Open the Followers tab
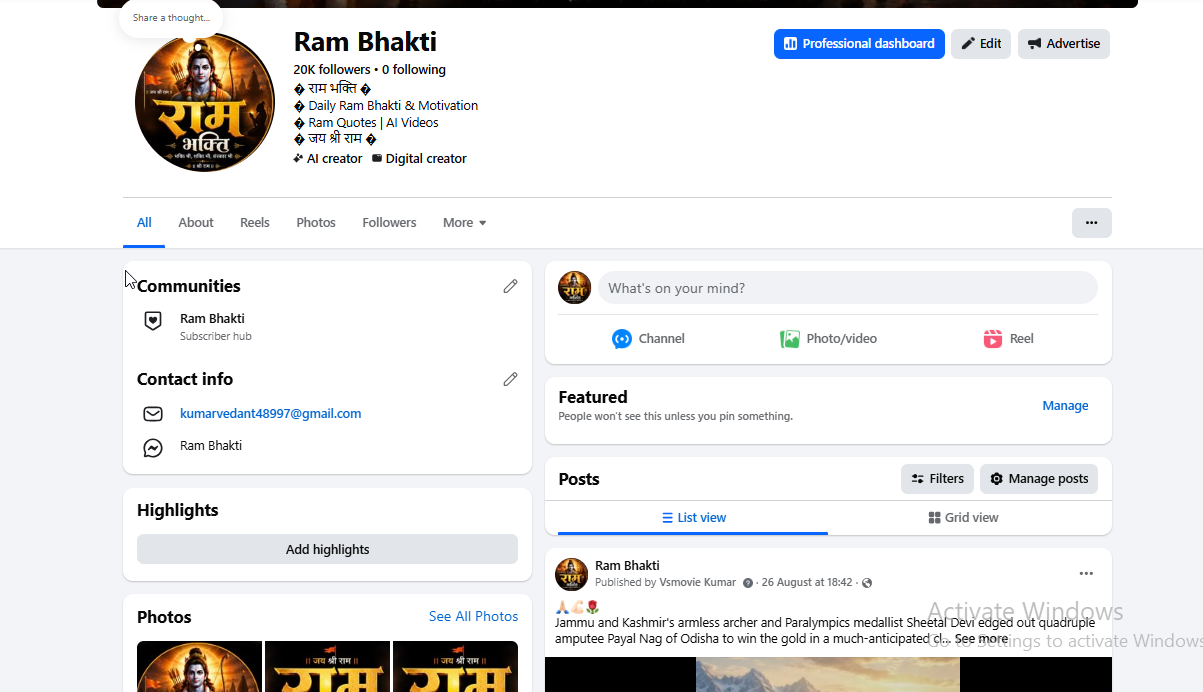The image size is (1203, 692). (389, 222)
